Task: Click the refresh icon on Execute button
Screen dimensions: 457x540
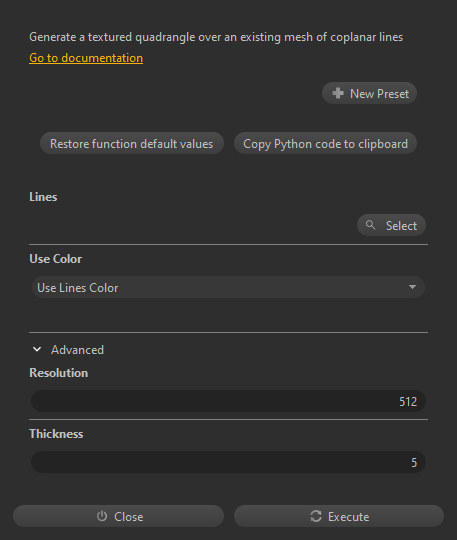Action: 316,516
